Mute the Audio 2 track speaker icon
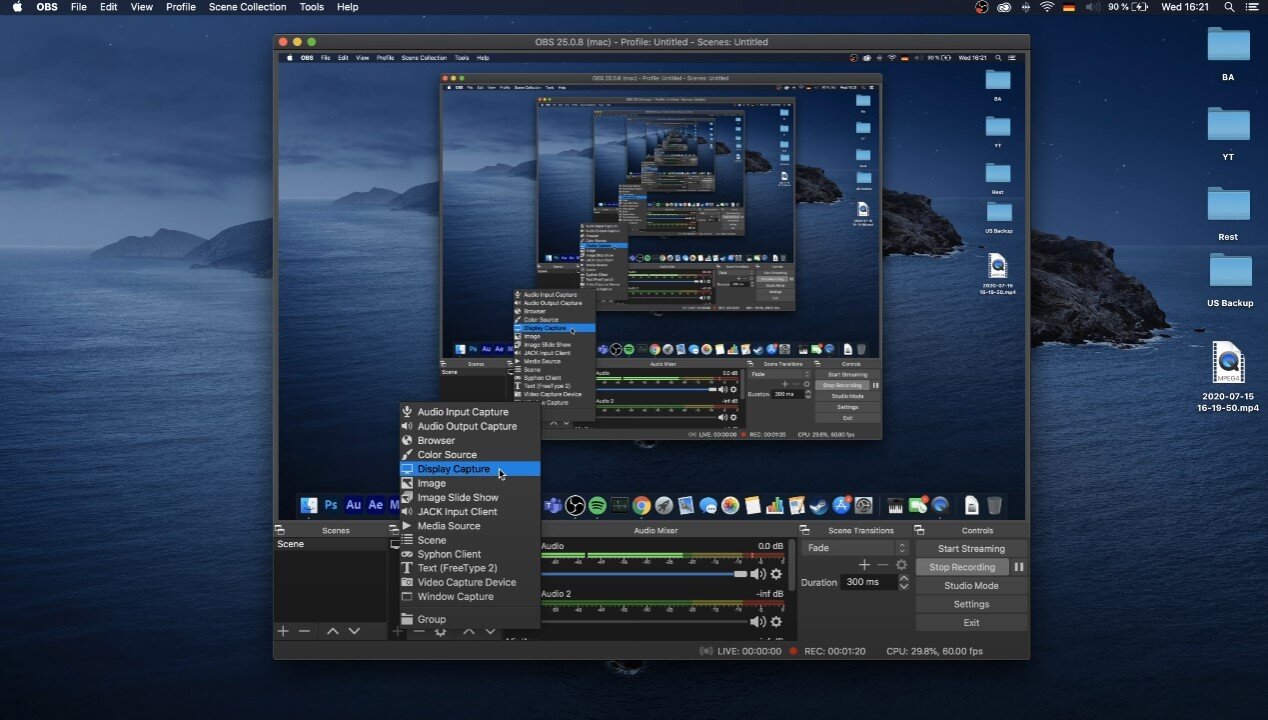Image resolution: width=1268 pixels, height=720 pixels. click(x=758, y=622)
